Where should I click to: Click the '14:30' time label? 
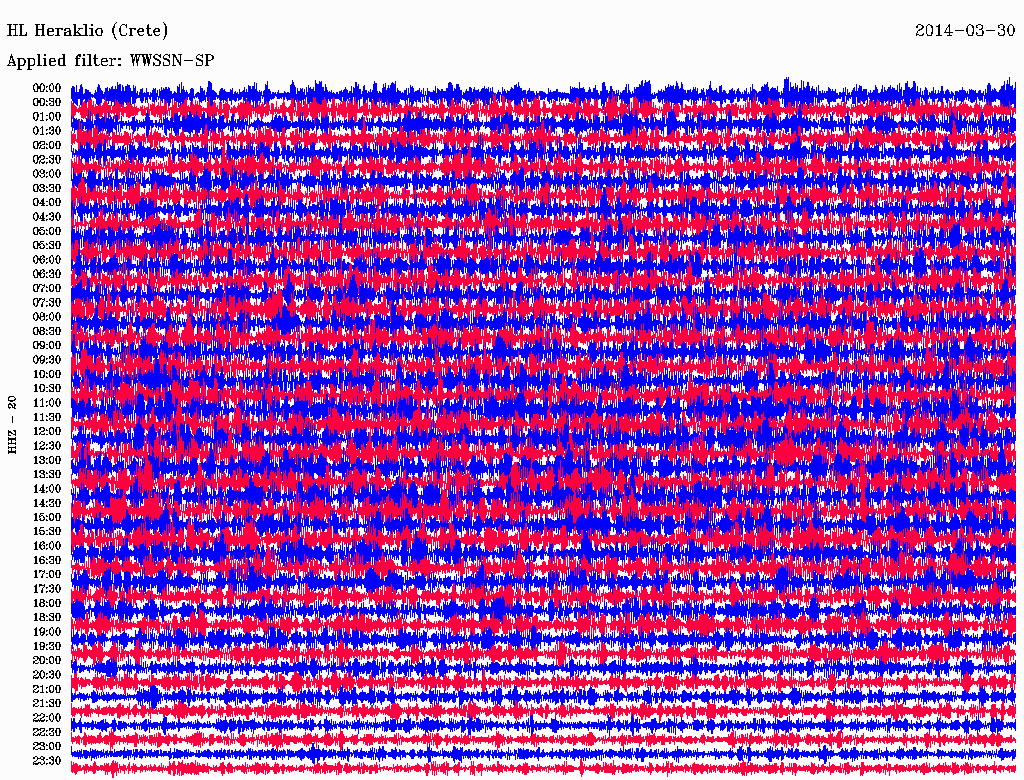point(47,503)
